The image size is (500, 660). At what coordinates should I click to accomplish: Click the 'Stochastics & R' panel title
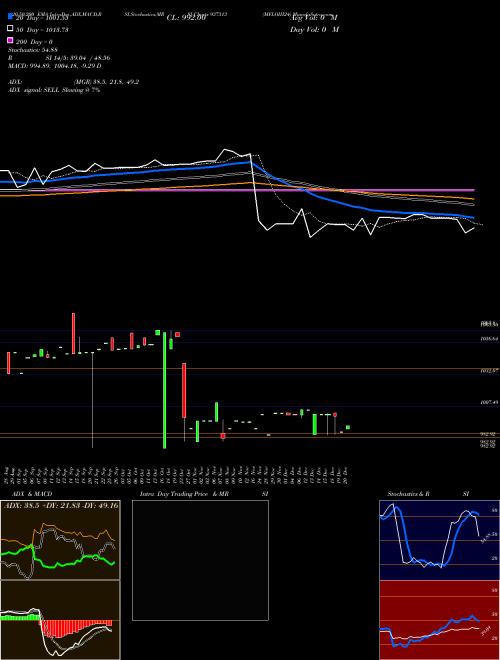[408, 494]
